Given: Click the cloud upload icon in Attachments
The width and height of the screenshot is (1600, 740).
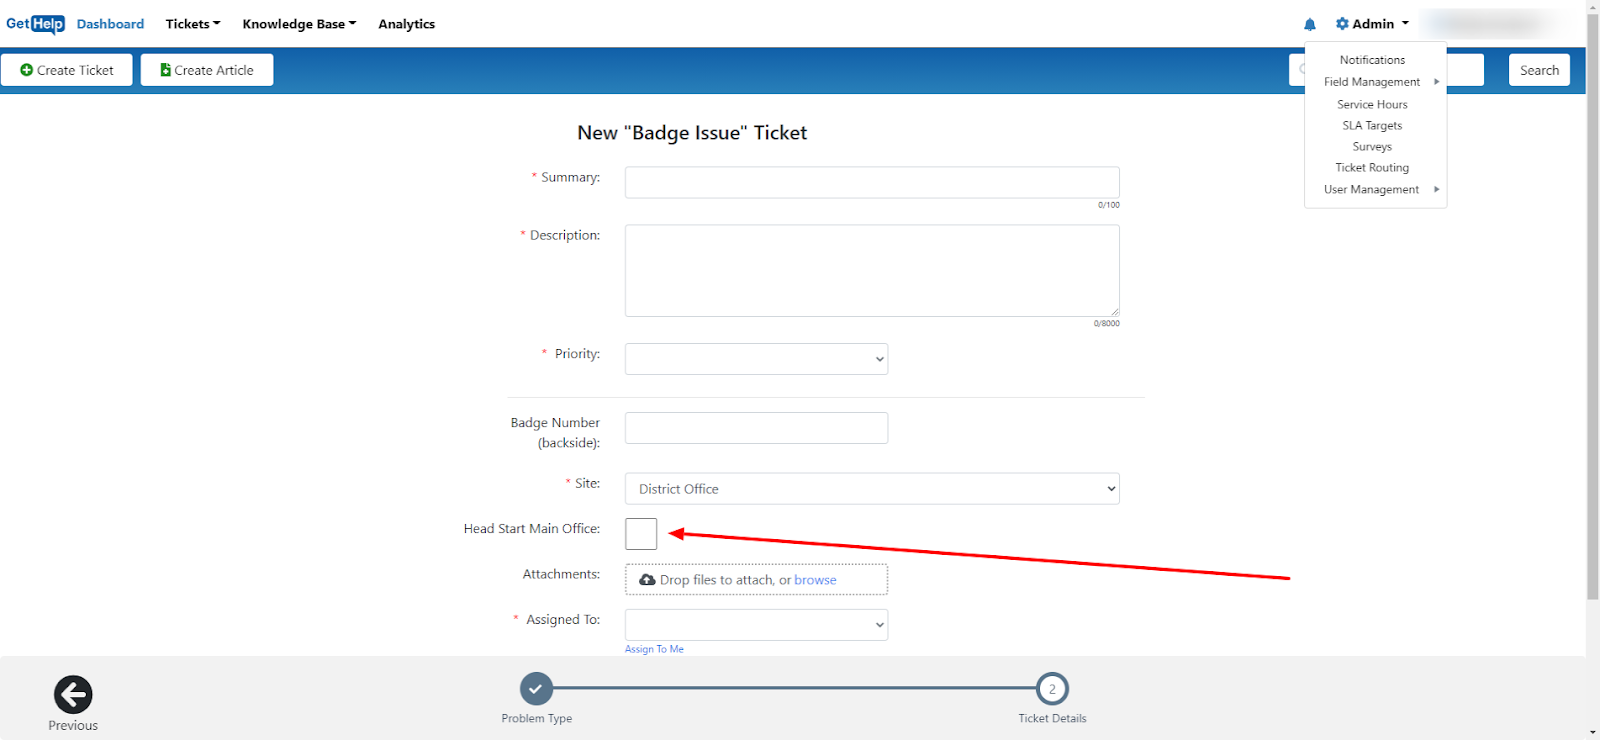Looking at the screenshot, I should point(647,580).
